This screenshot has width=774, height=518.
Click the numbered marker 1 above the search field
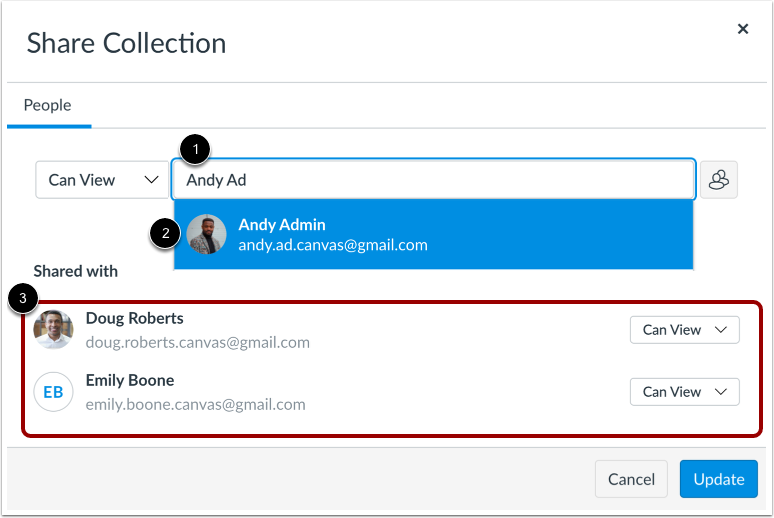195,149
